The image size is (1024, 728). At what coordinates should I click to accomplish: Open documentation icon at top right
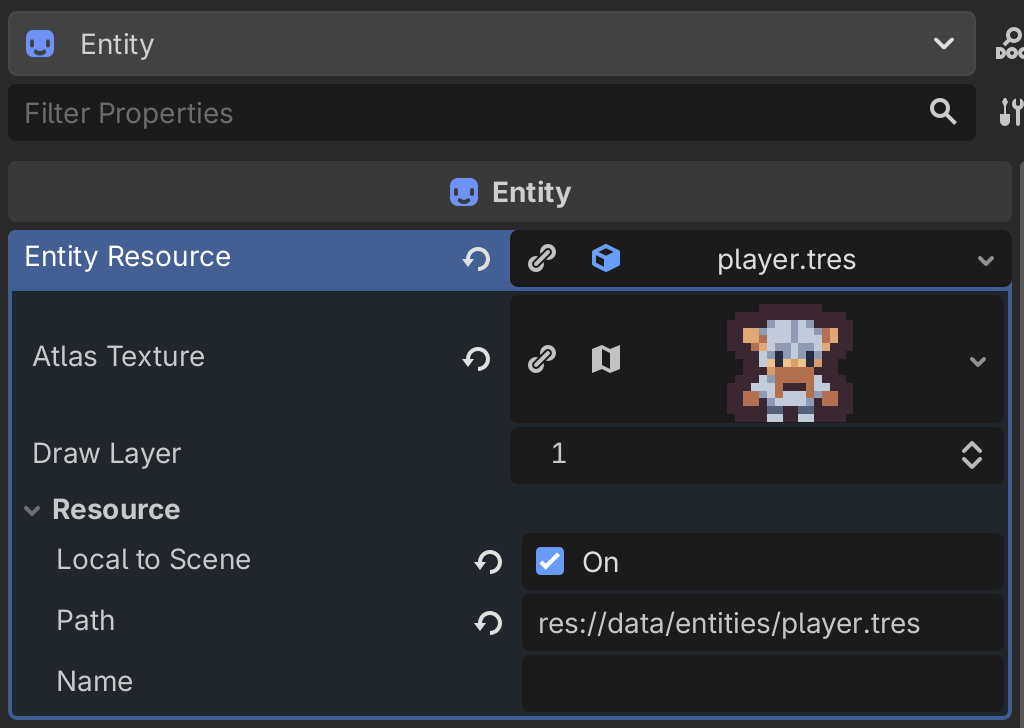1010,44
